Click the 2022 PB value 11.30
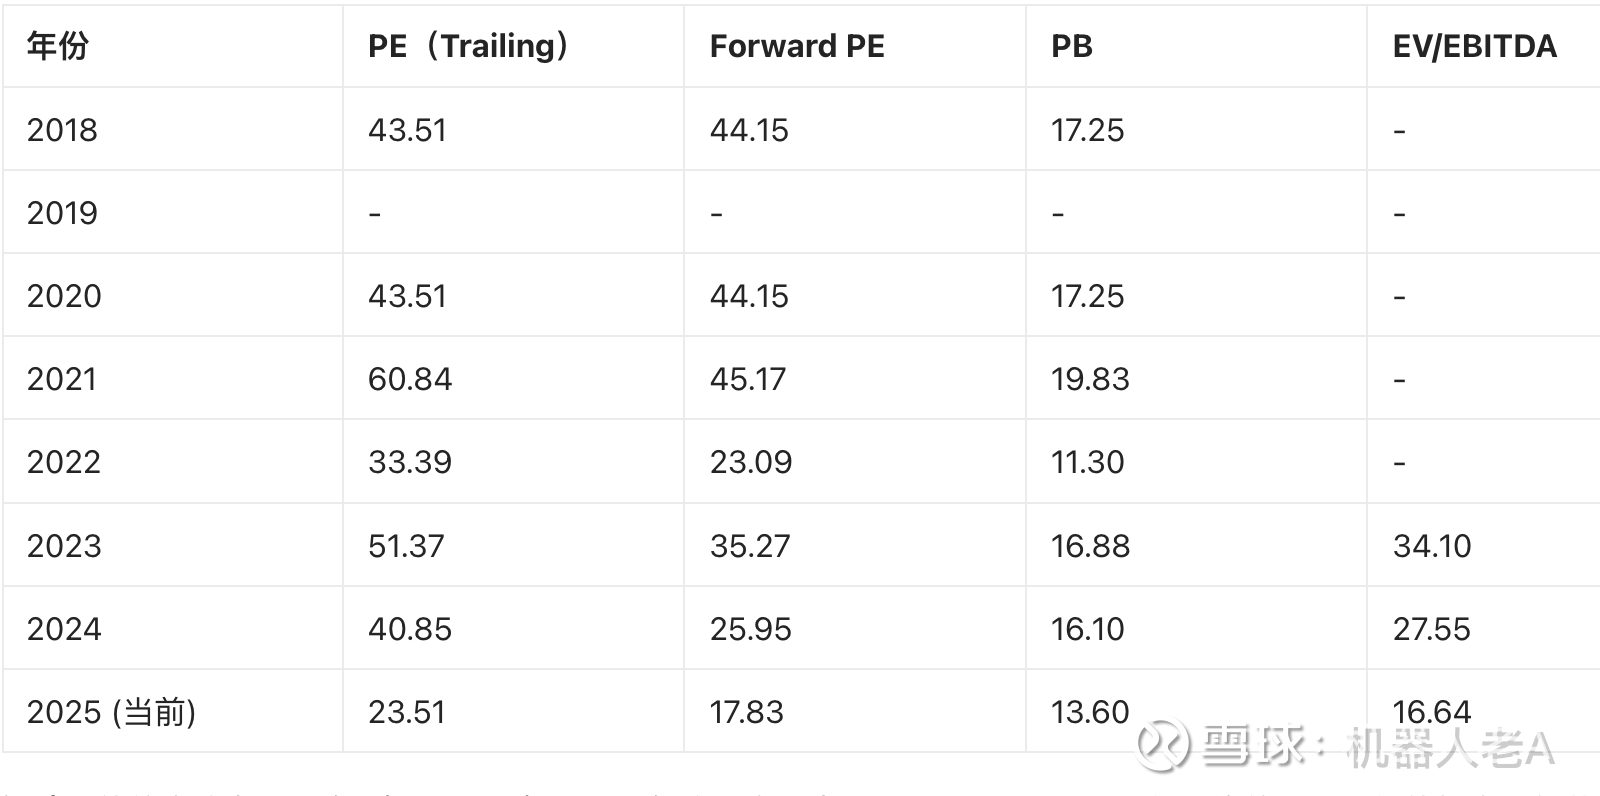The height and width of the screenshot is (796, 1600). 1088,462
